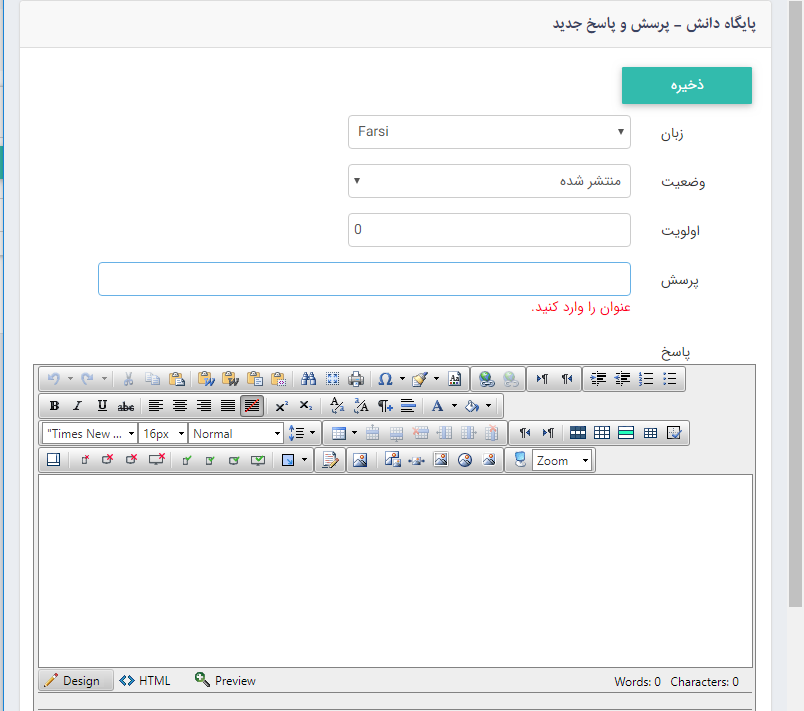Click the superscript icon
Viewport: 804px width, 711px height.
(281, 406)
